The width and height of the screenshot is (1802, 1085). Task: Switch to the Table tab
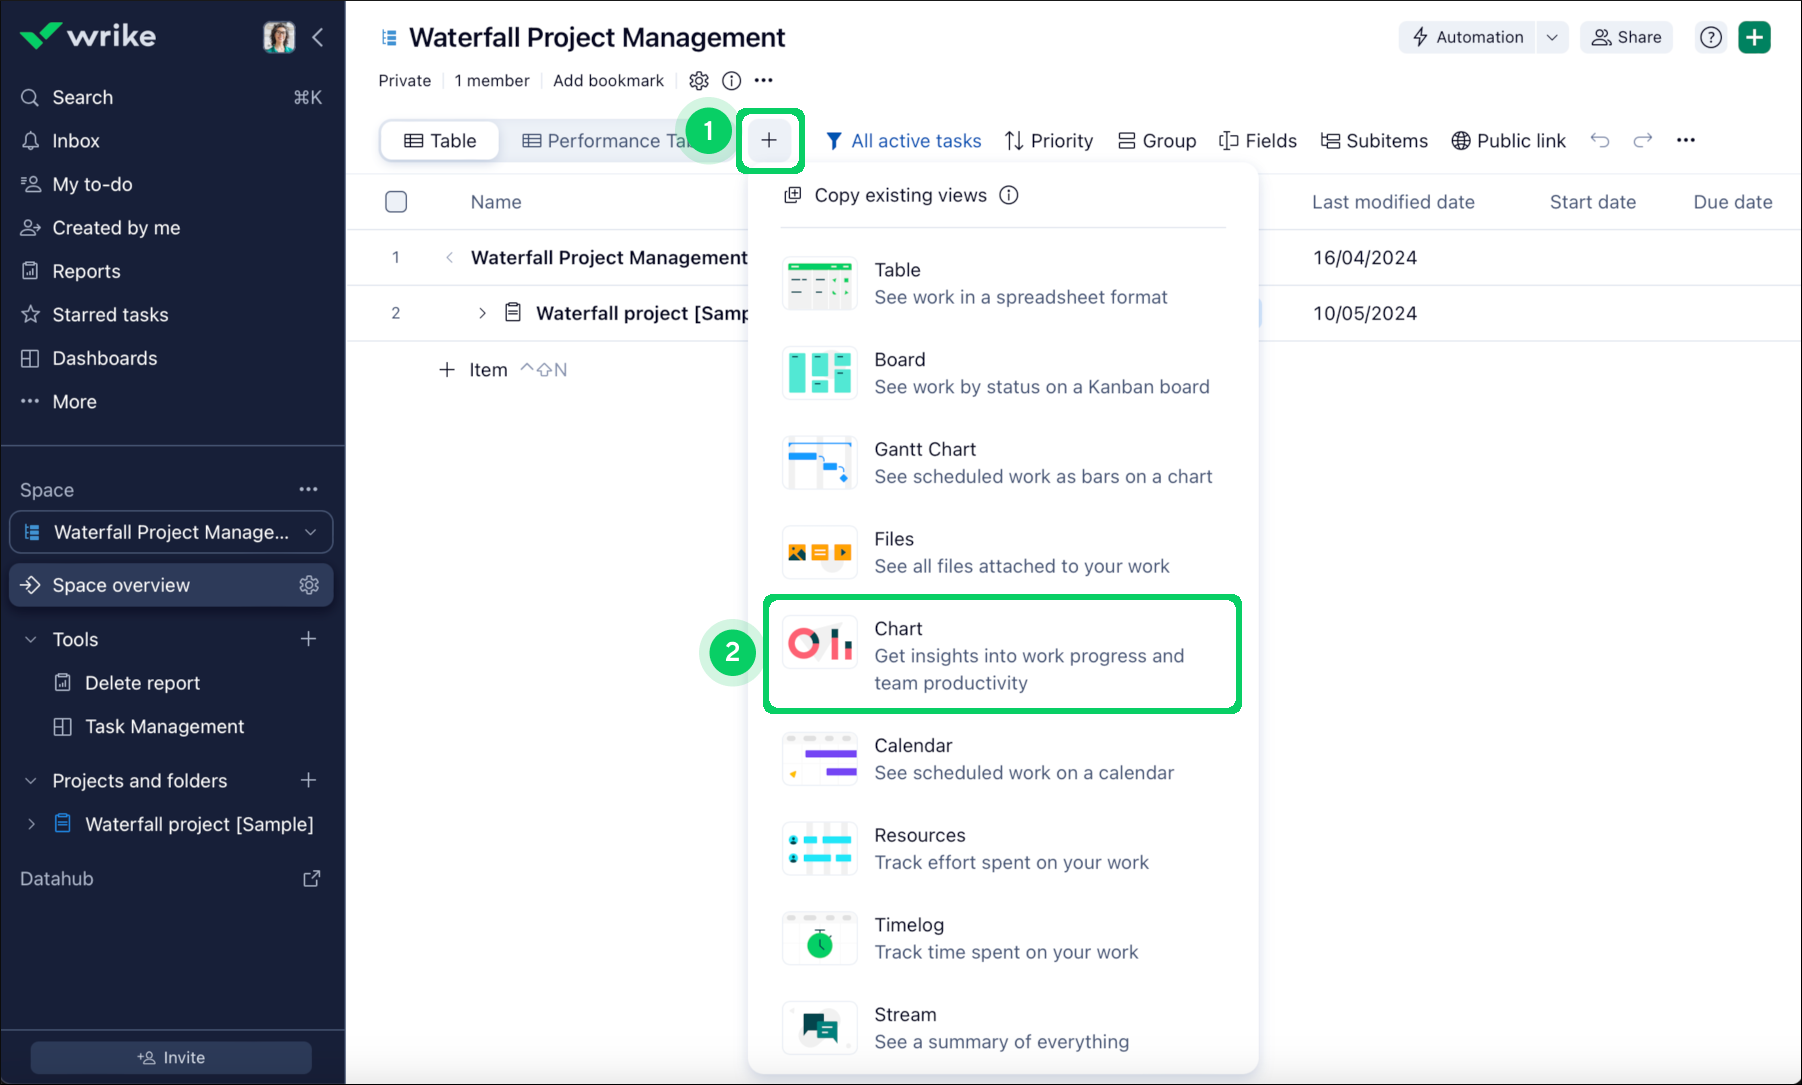pyautogui.click(x=440, y=141)
